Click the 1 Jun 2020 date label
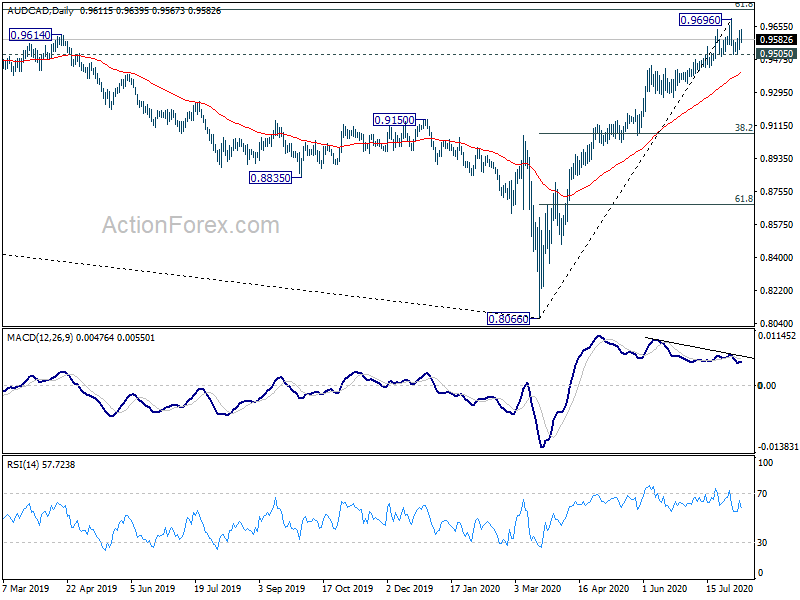This screenshot has width=800, height=600. (665, 588)
